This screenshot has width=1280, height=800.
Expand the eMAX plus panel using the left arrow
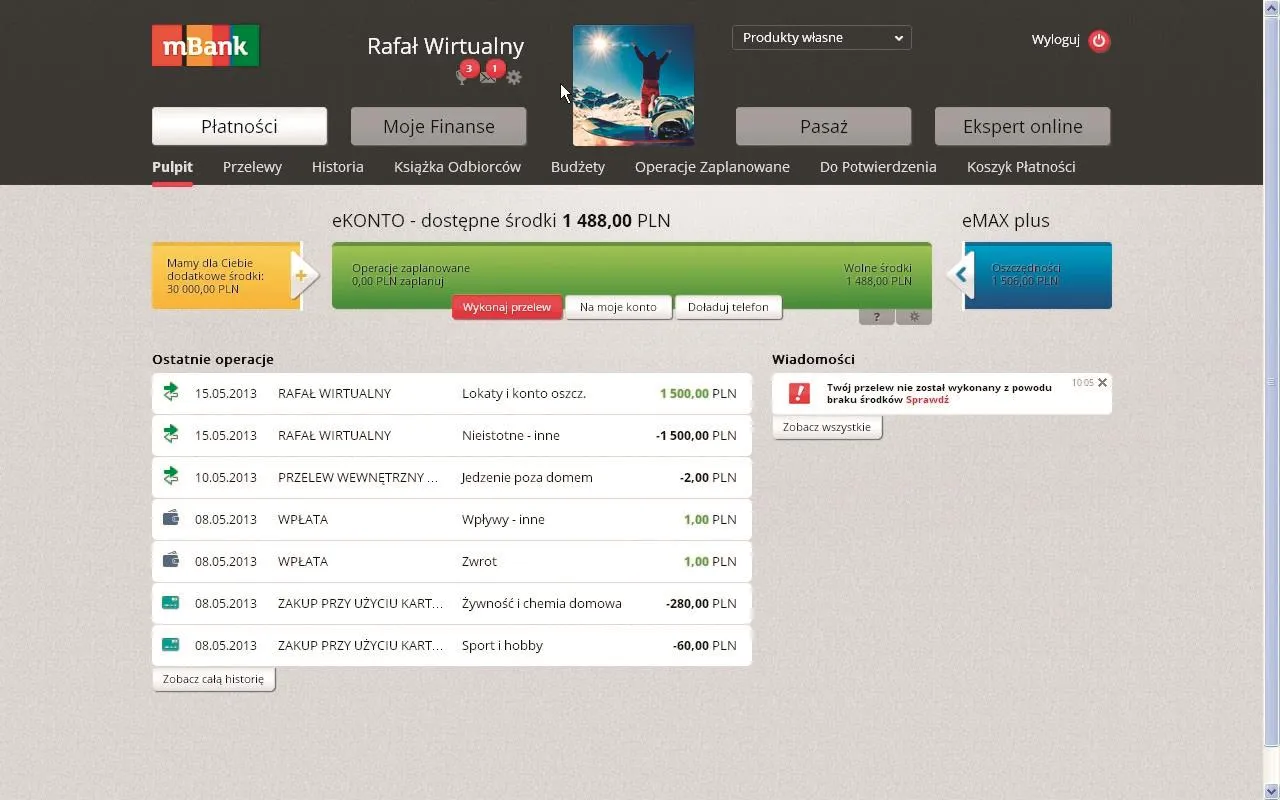[x=959, y=274]
